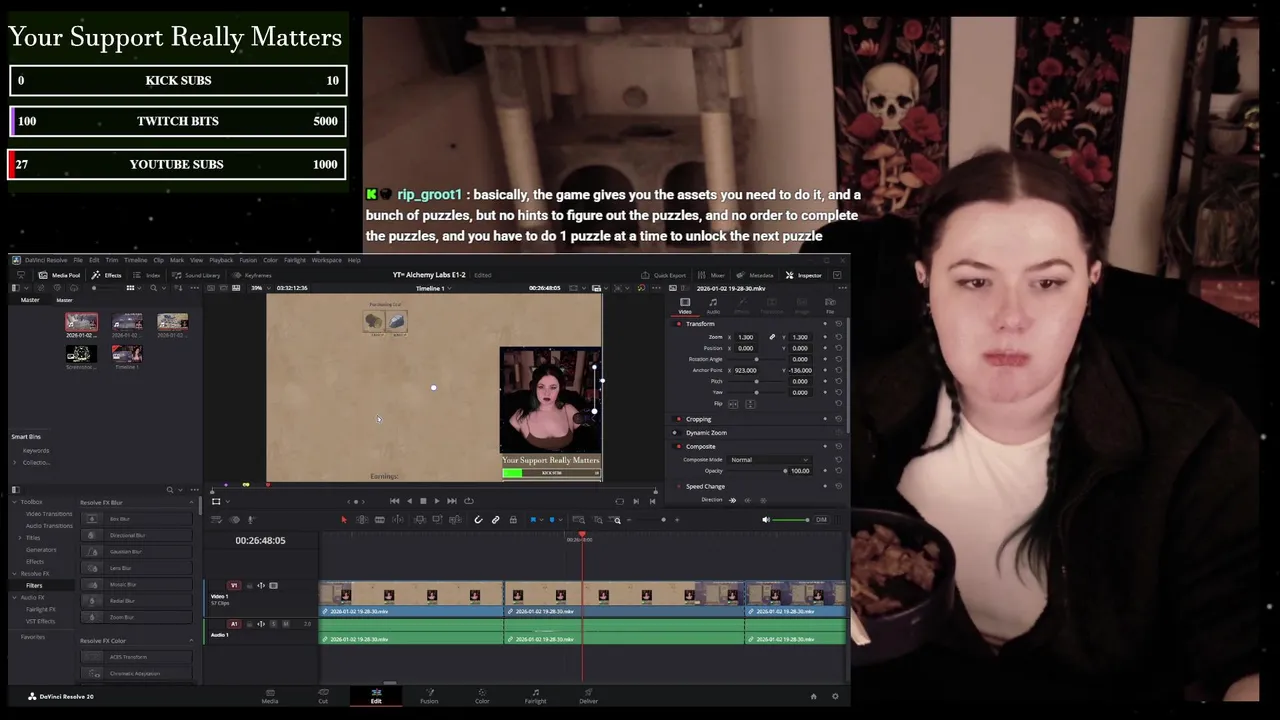This screenshot has width=1280, height=720.
Task: Add a keyframe for Zoom
Action: pyautogui.click(x=825, y=337)
